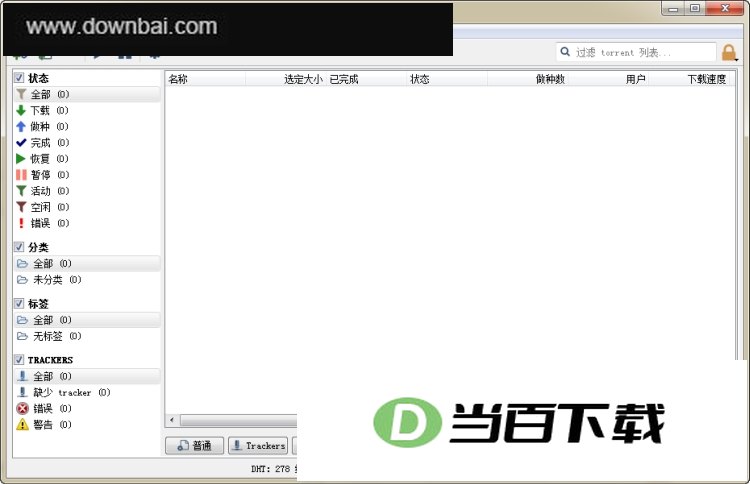
Task: Filter by 暂停 pause icon
Action: (21, 175)
